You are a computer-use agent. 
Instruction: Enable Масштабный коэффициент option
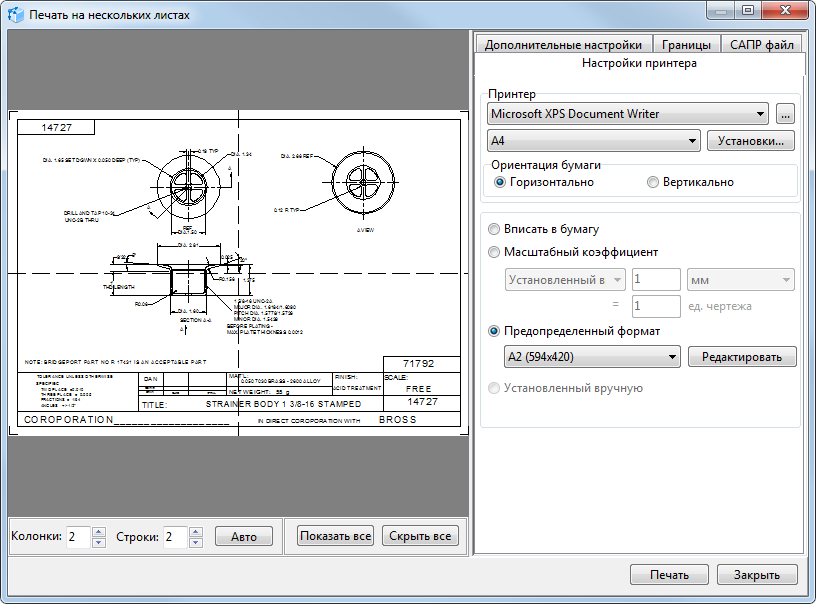(493, 252)
